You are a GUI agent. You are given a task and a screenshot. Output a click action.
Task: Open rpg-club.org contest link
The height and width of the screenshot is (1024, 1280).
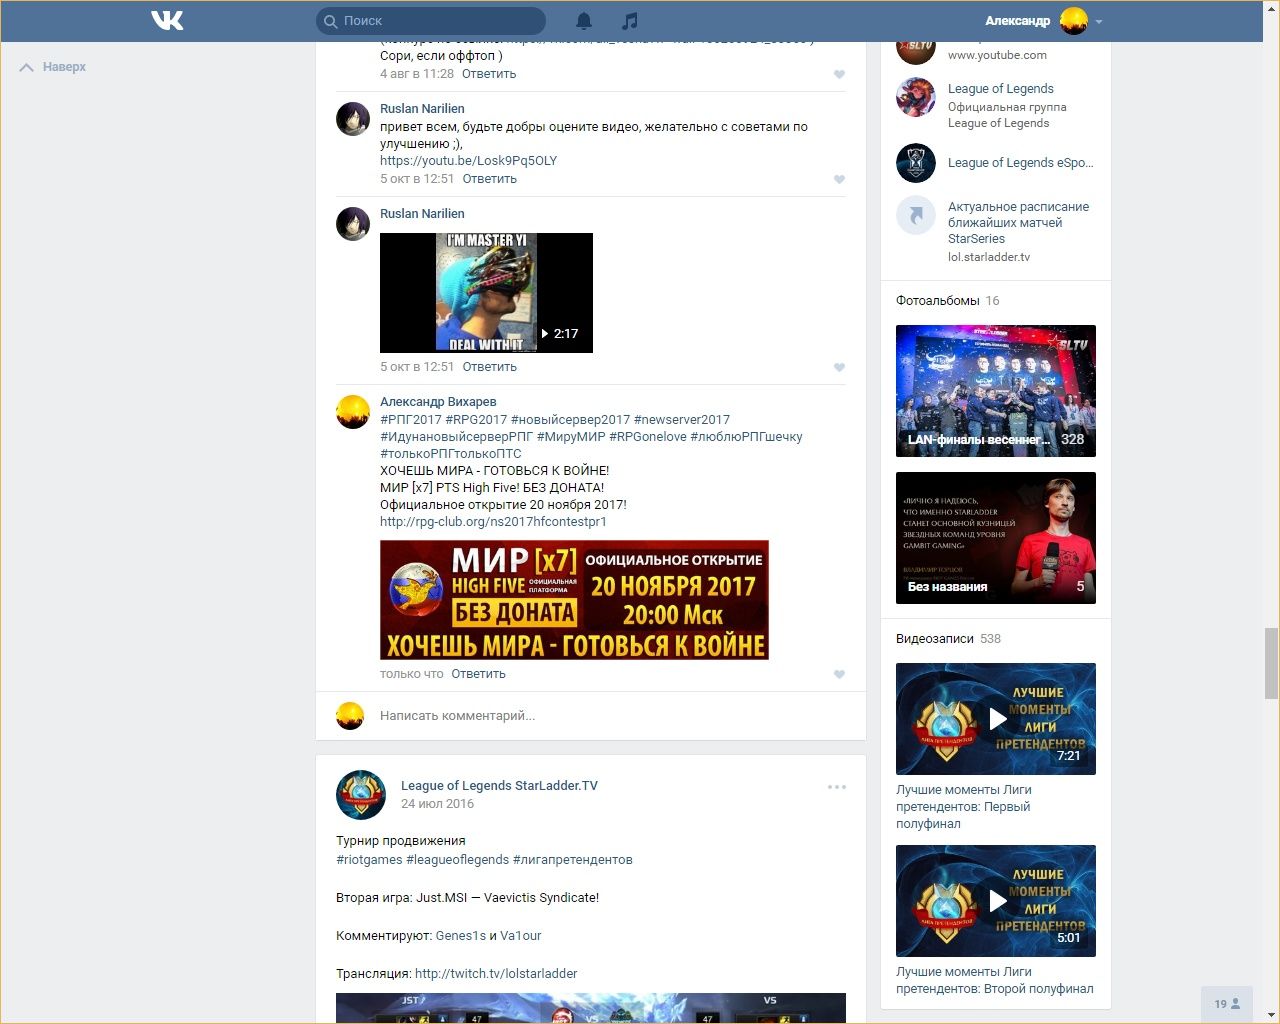coord(493,522)
